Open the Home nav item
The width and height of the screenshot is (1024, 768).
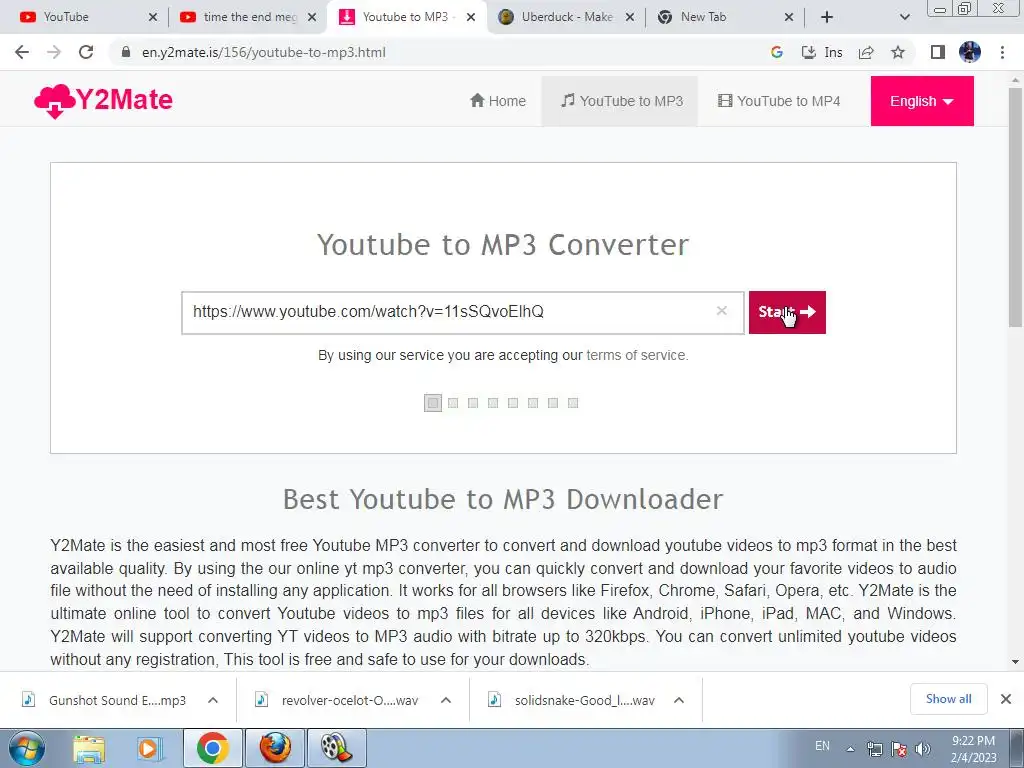point(498,101)
